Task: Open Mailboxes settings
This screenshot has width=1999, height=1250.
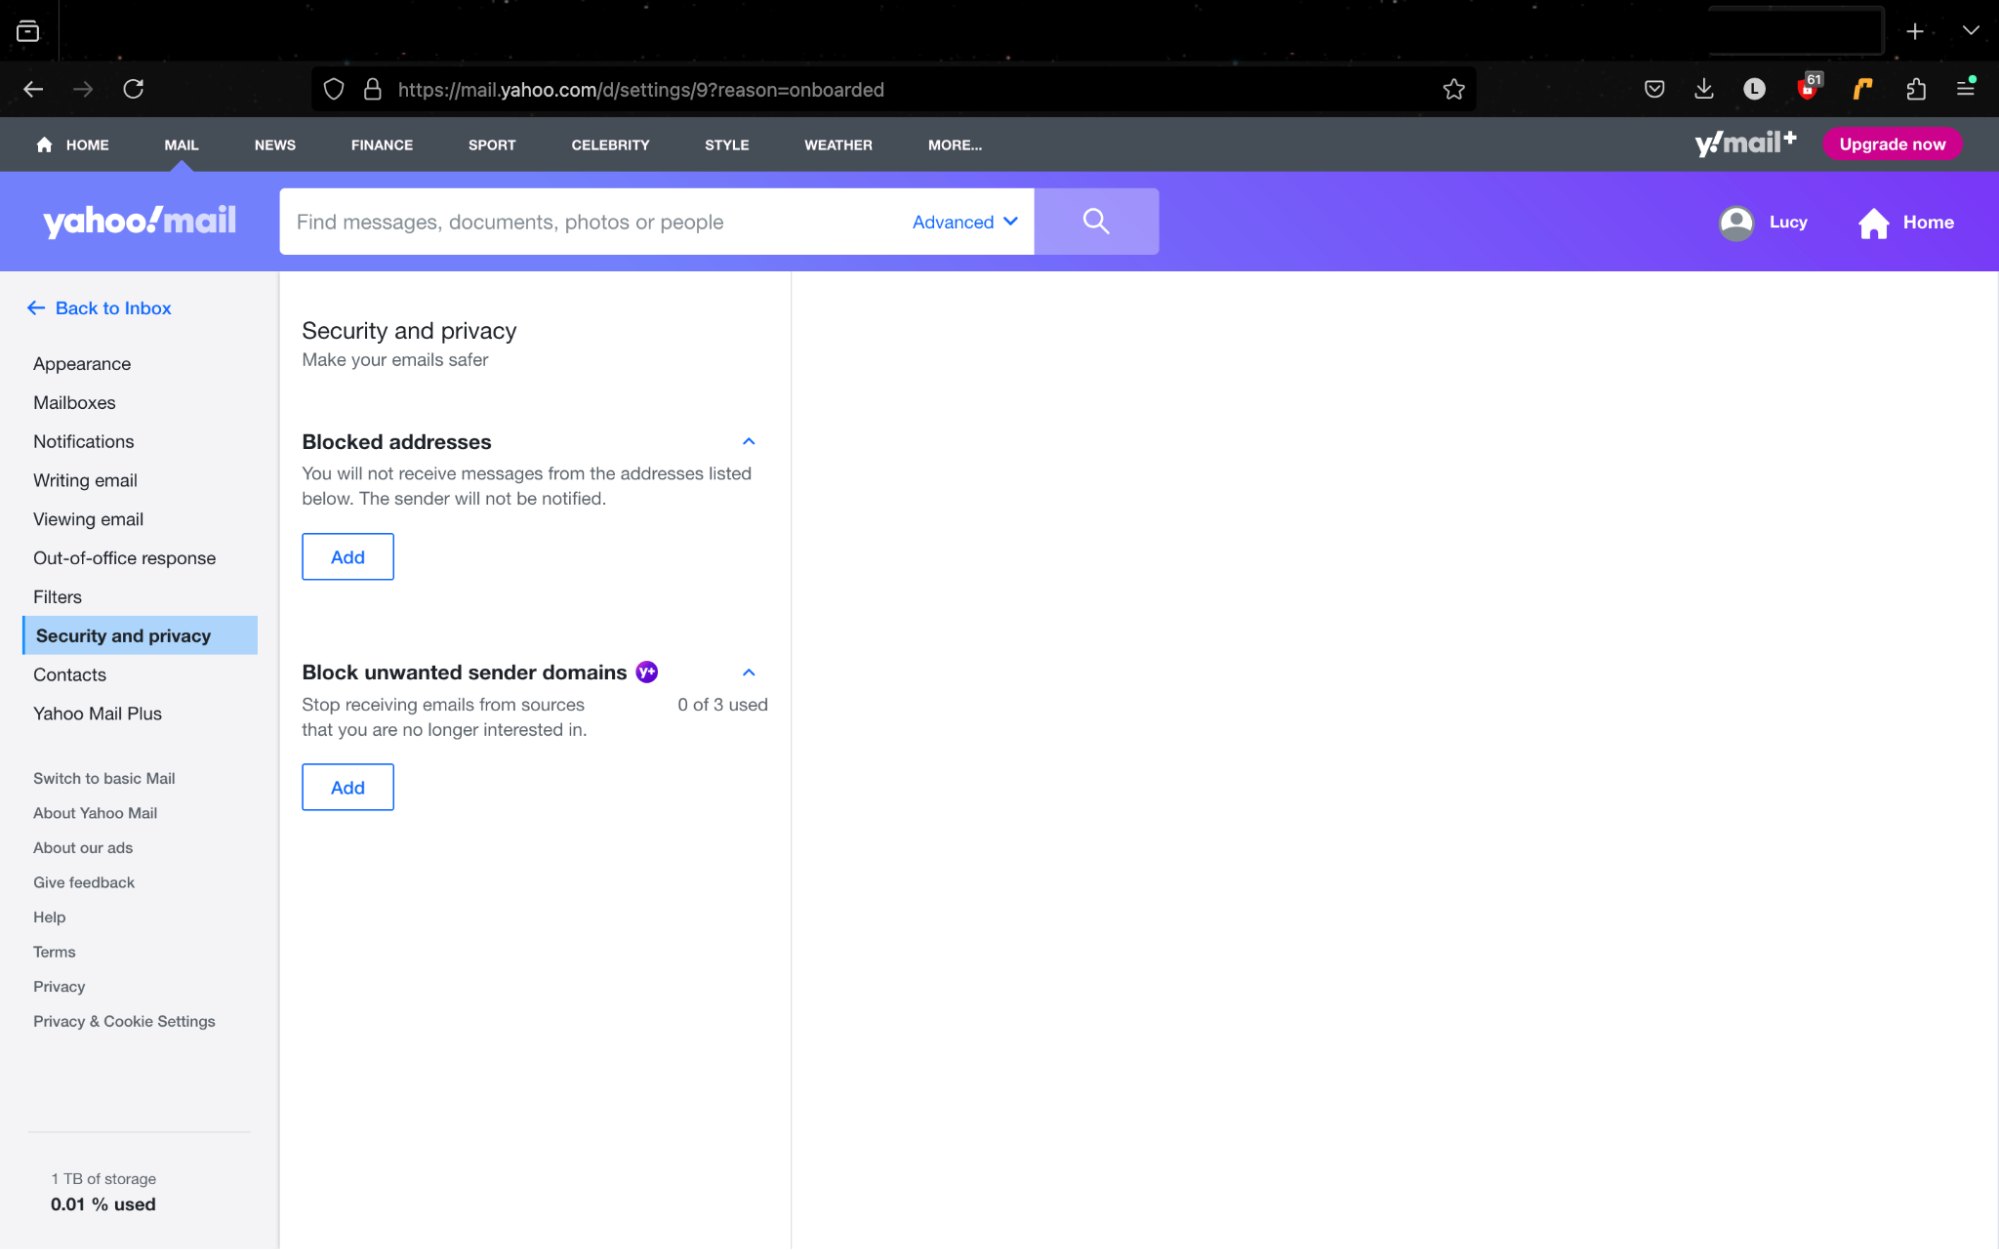Action: 74,403
